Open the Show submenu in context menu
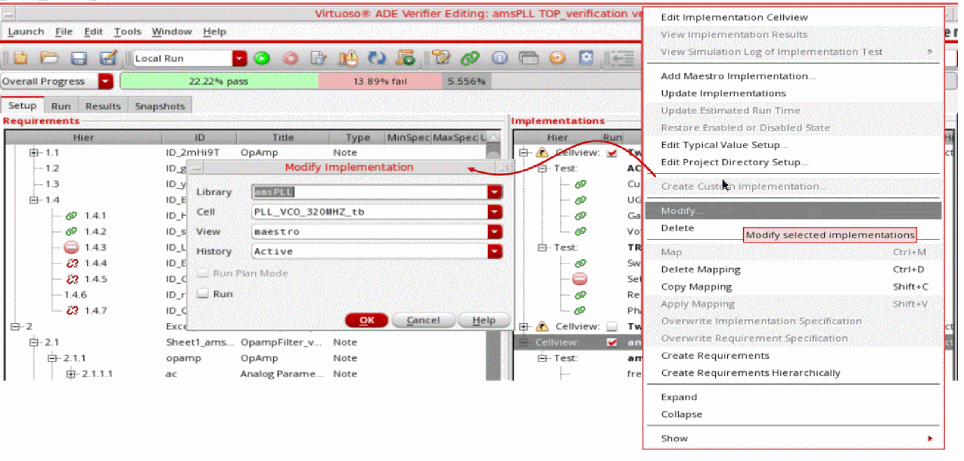This screenshot has height=461, width=964. 793,438
